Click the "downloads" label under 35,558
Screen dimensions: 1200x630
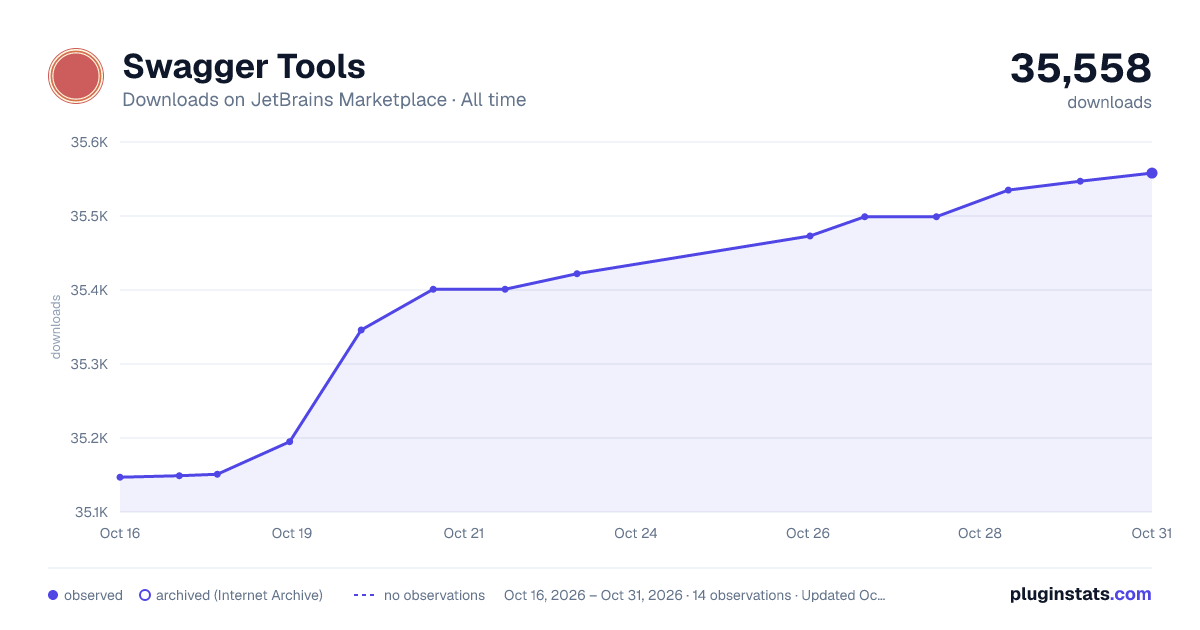pos(1109,102)
